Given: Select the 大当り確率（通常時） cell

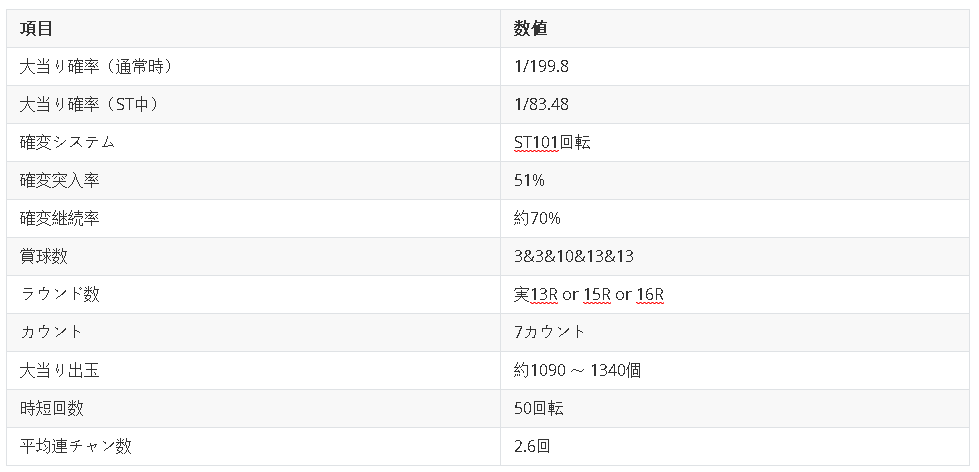Looking at the screenshot, I should coord(98,67).
